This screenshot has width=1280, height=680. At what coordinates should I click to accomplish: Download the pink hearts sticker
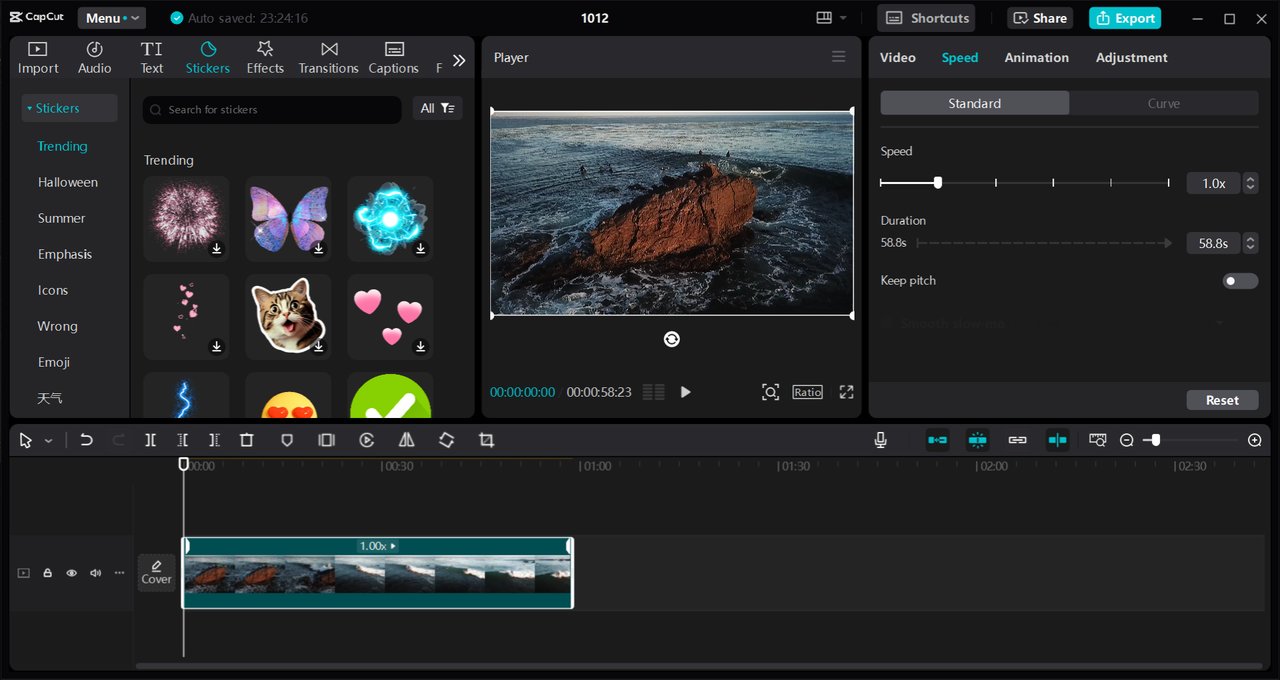click(x=421, y=347)
